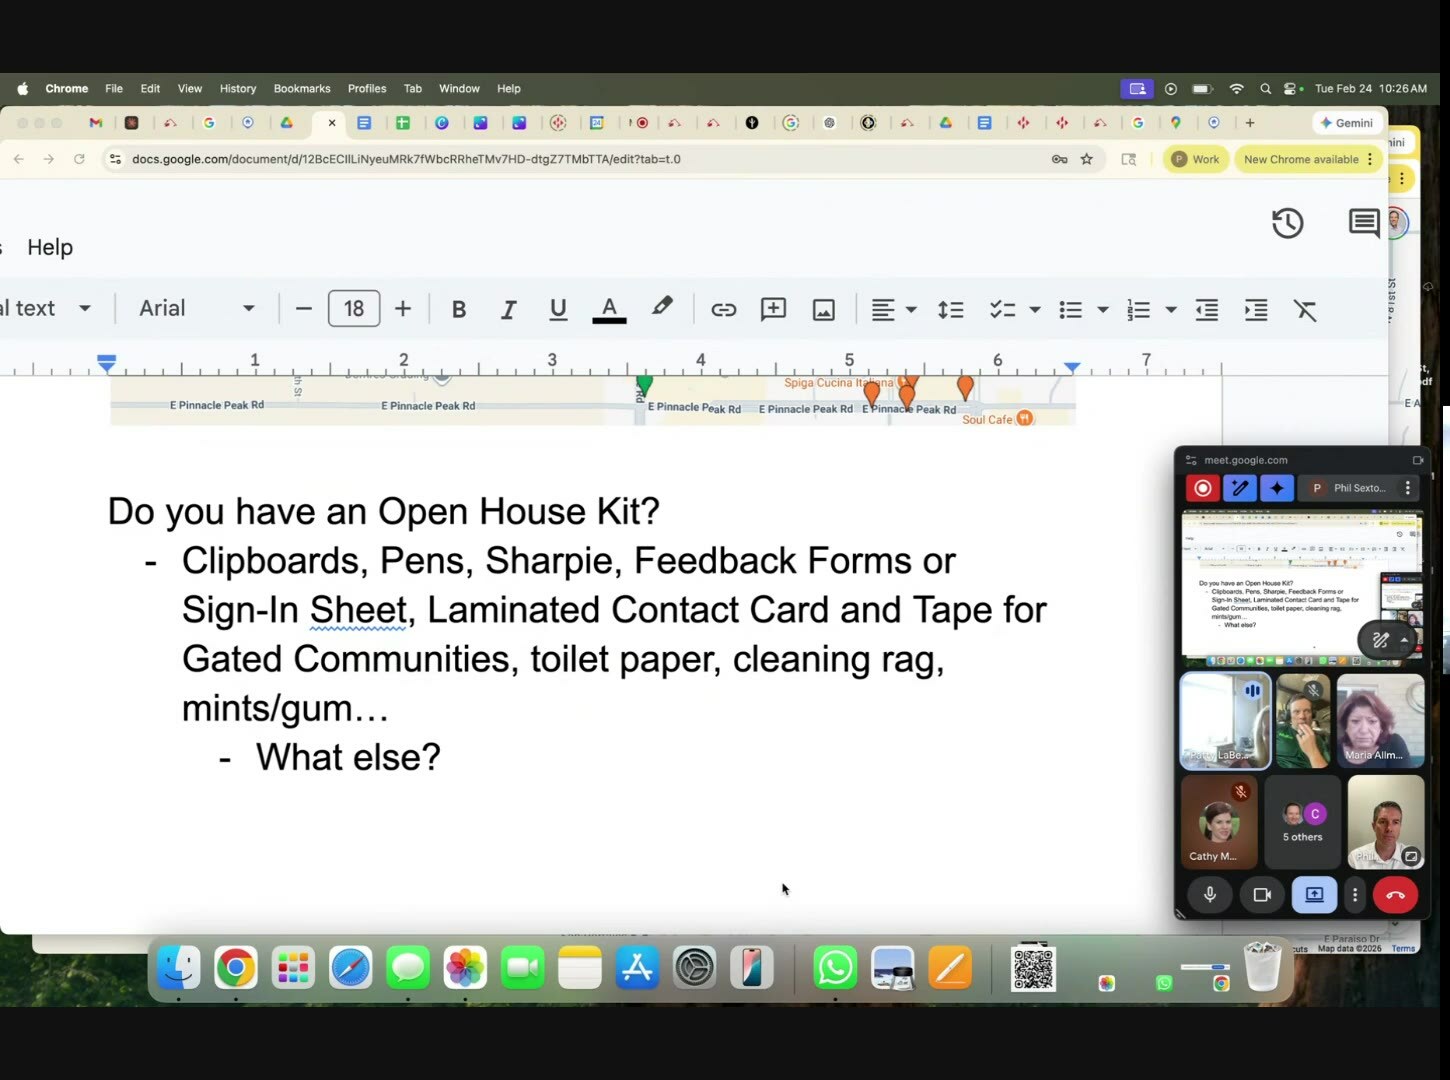Open the highlight color pen tool
This screenshot has width=1450, height=1080.
tap(662, 308)
